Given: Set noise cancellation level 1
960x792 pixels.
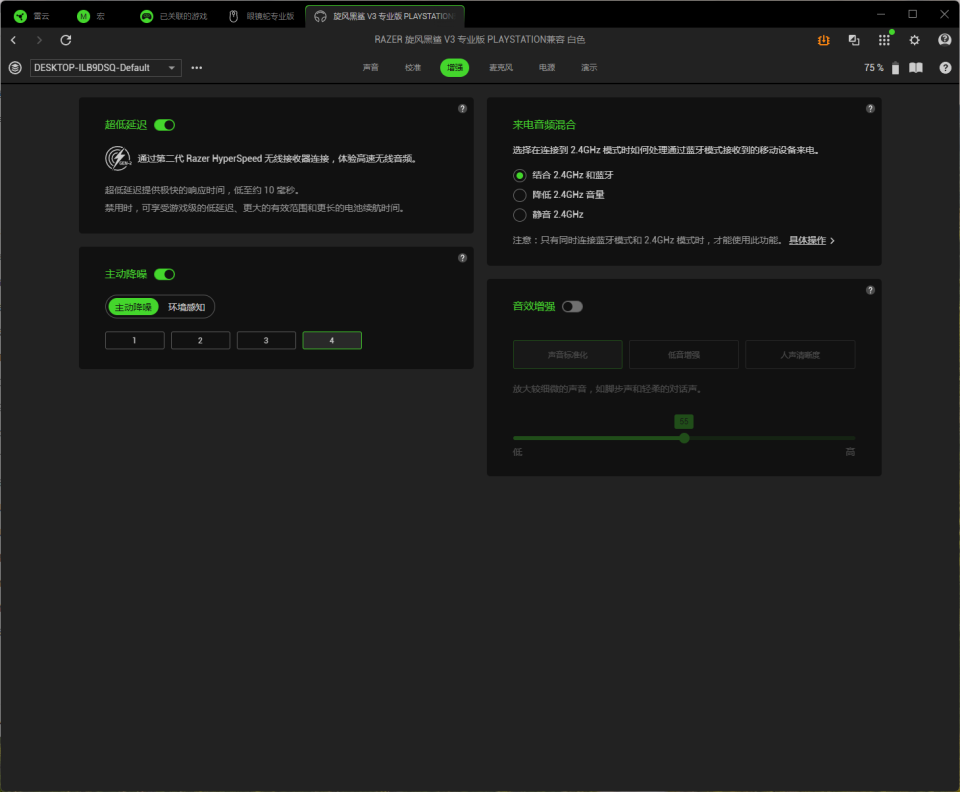Looking at the screenshot, I should (135, 340).
